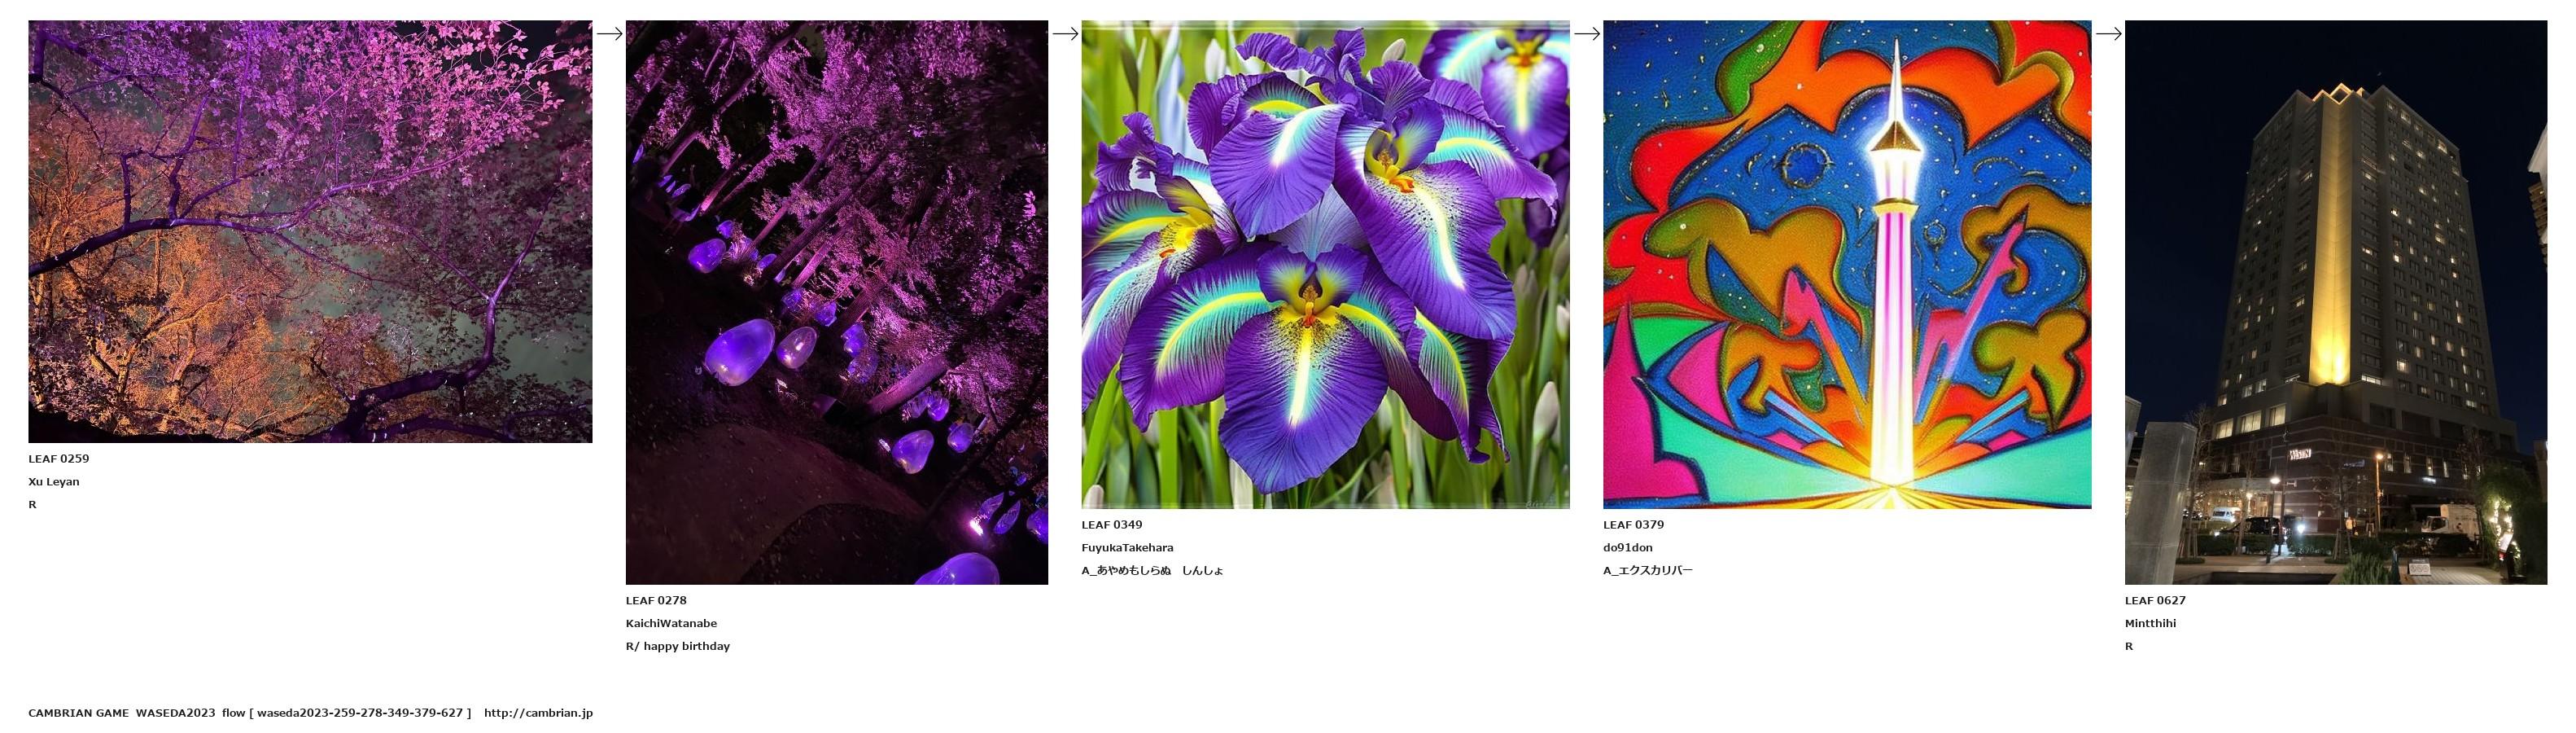Click the LEAF 0278 label

656,601
